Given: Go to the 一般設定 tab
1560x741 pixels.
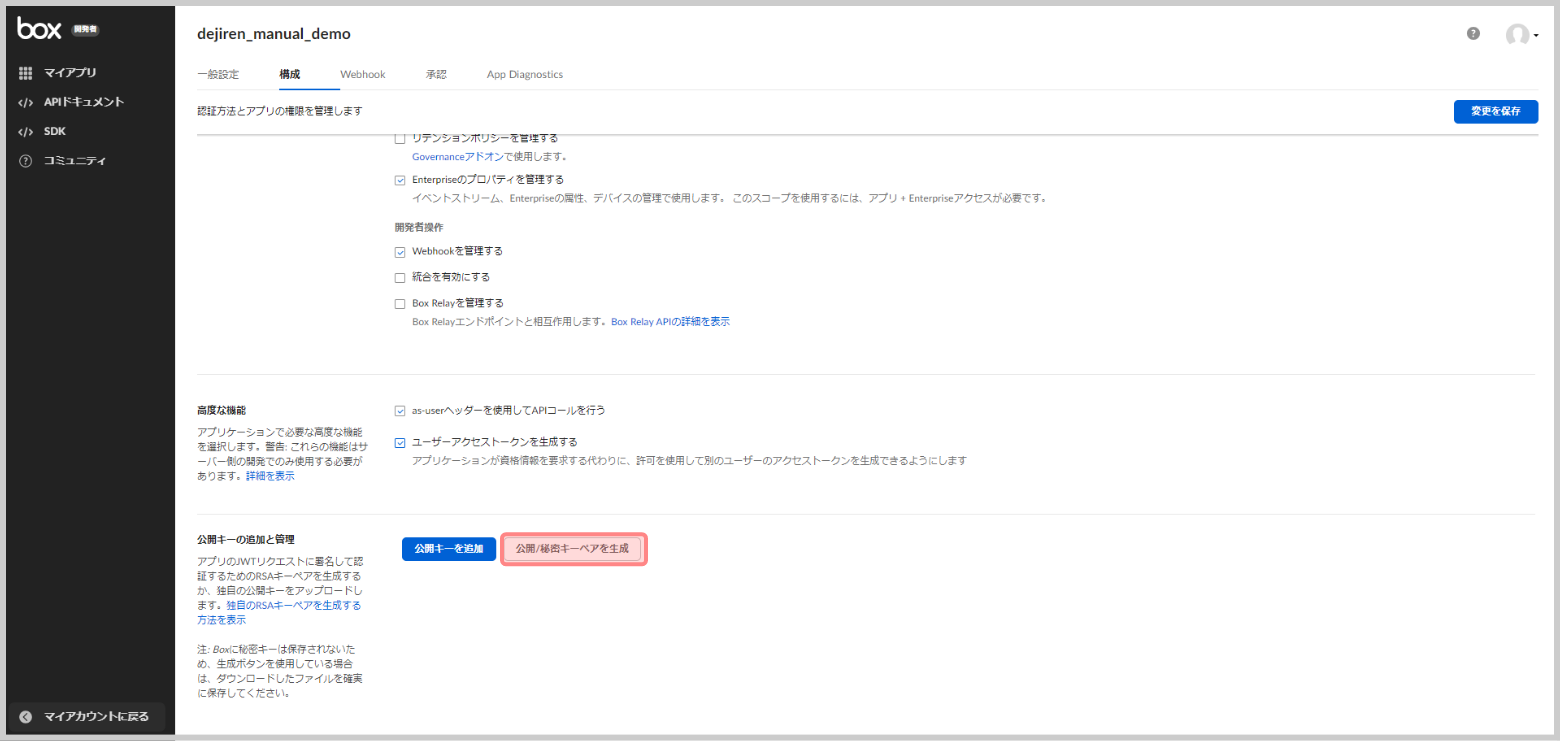Looking at the screenshot, I should point(218,74).
